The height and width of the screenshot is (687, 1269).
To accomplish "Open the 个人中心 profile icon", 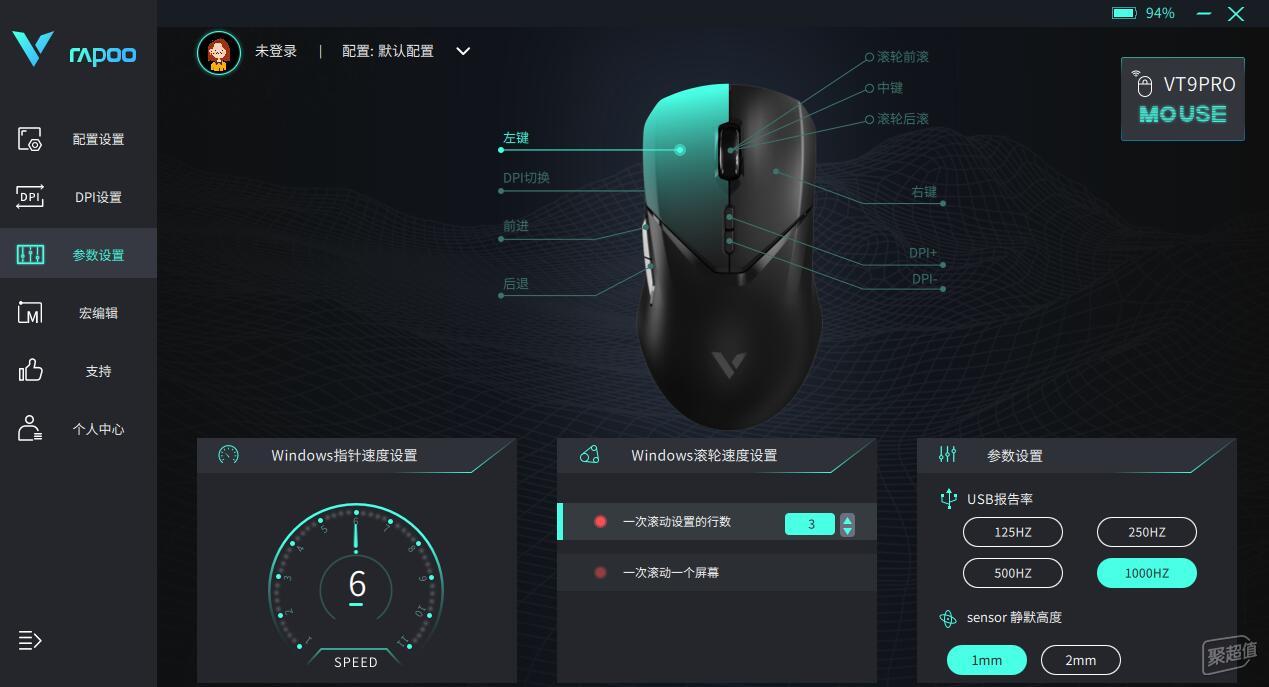I will click(30, 429).
